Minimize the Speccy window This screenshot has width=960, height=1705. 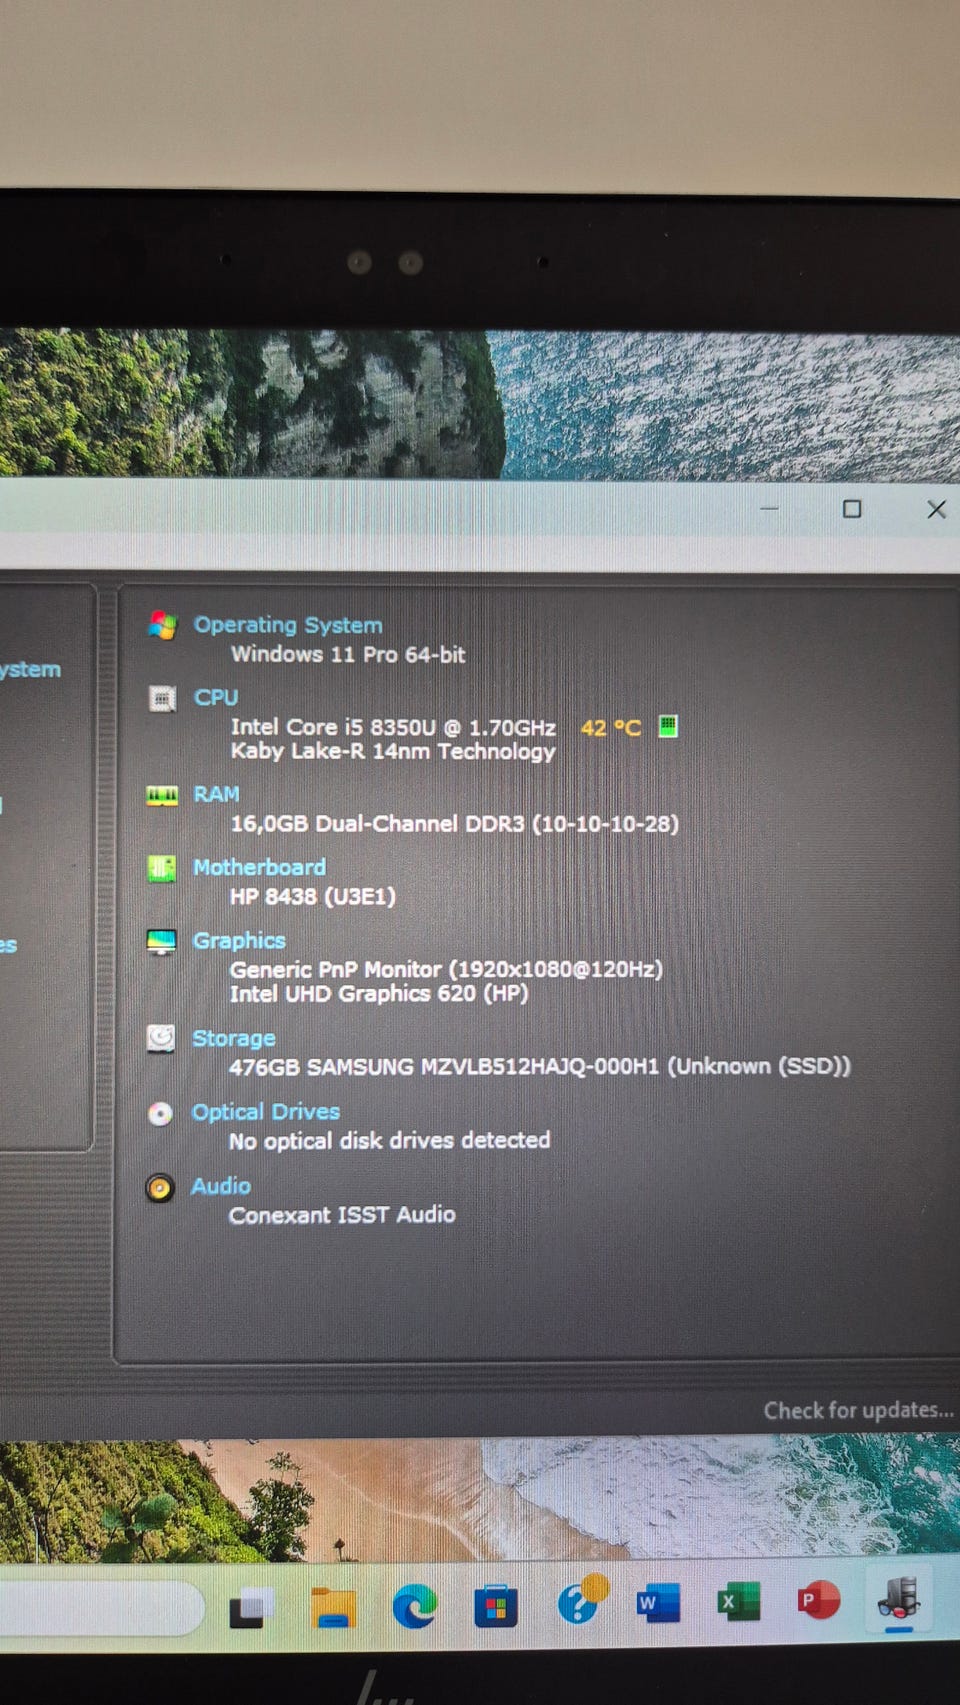[769, 509]
